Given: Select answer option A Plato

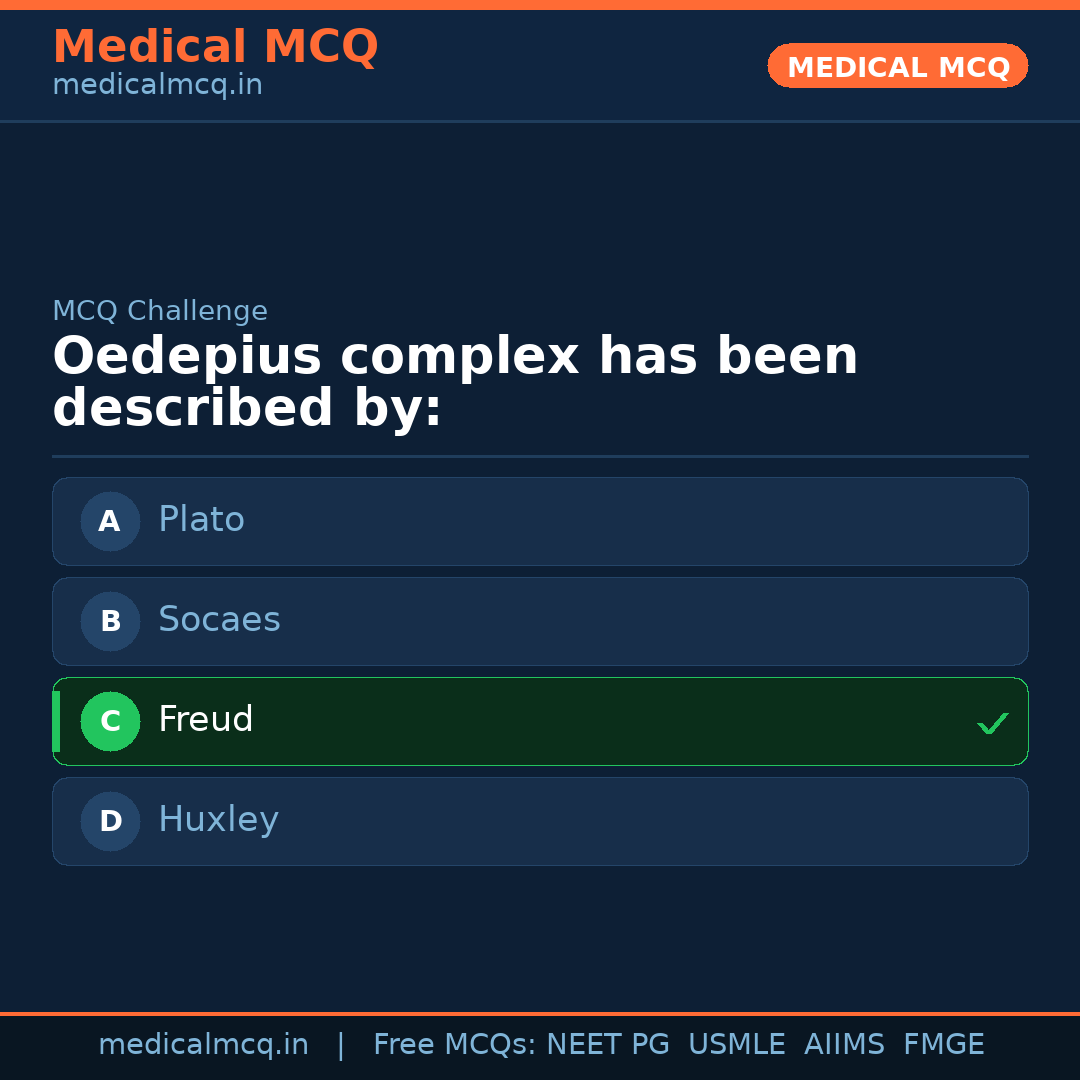Looking at the screenshot, I should point(540,521).
